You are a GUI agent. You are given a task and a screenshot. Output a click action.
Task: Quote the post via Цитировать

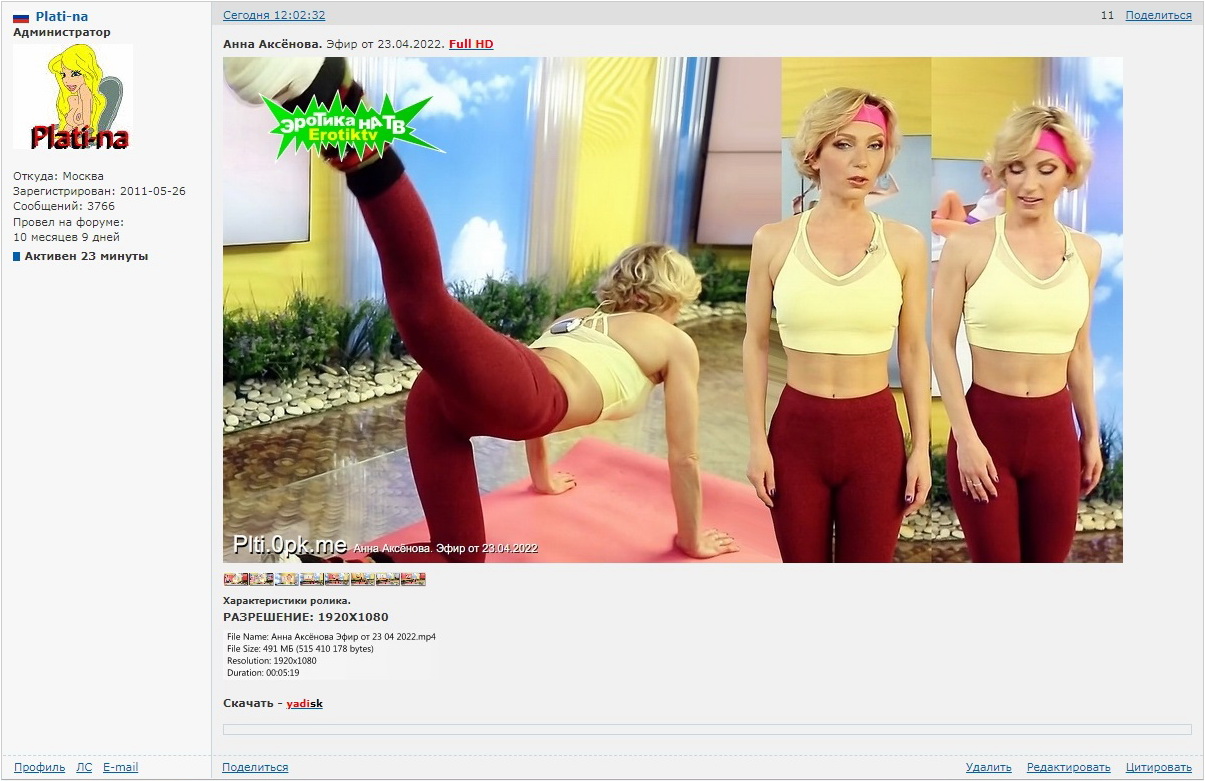(x=1159, y=767)
